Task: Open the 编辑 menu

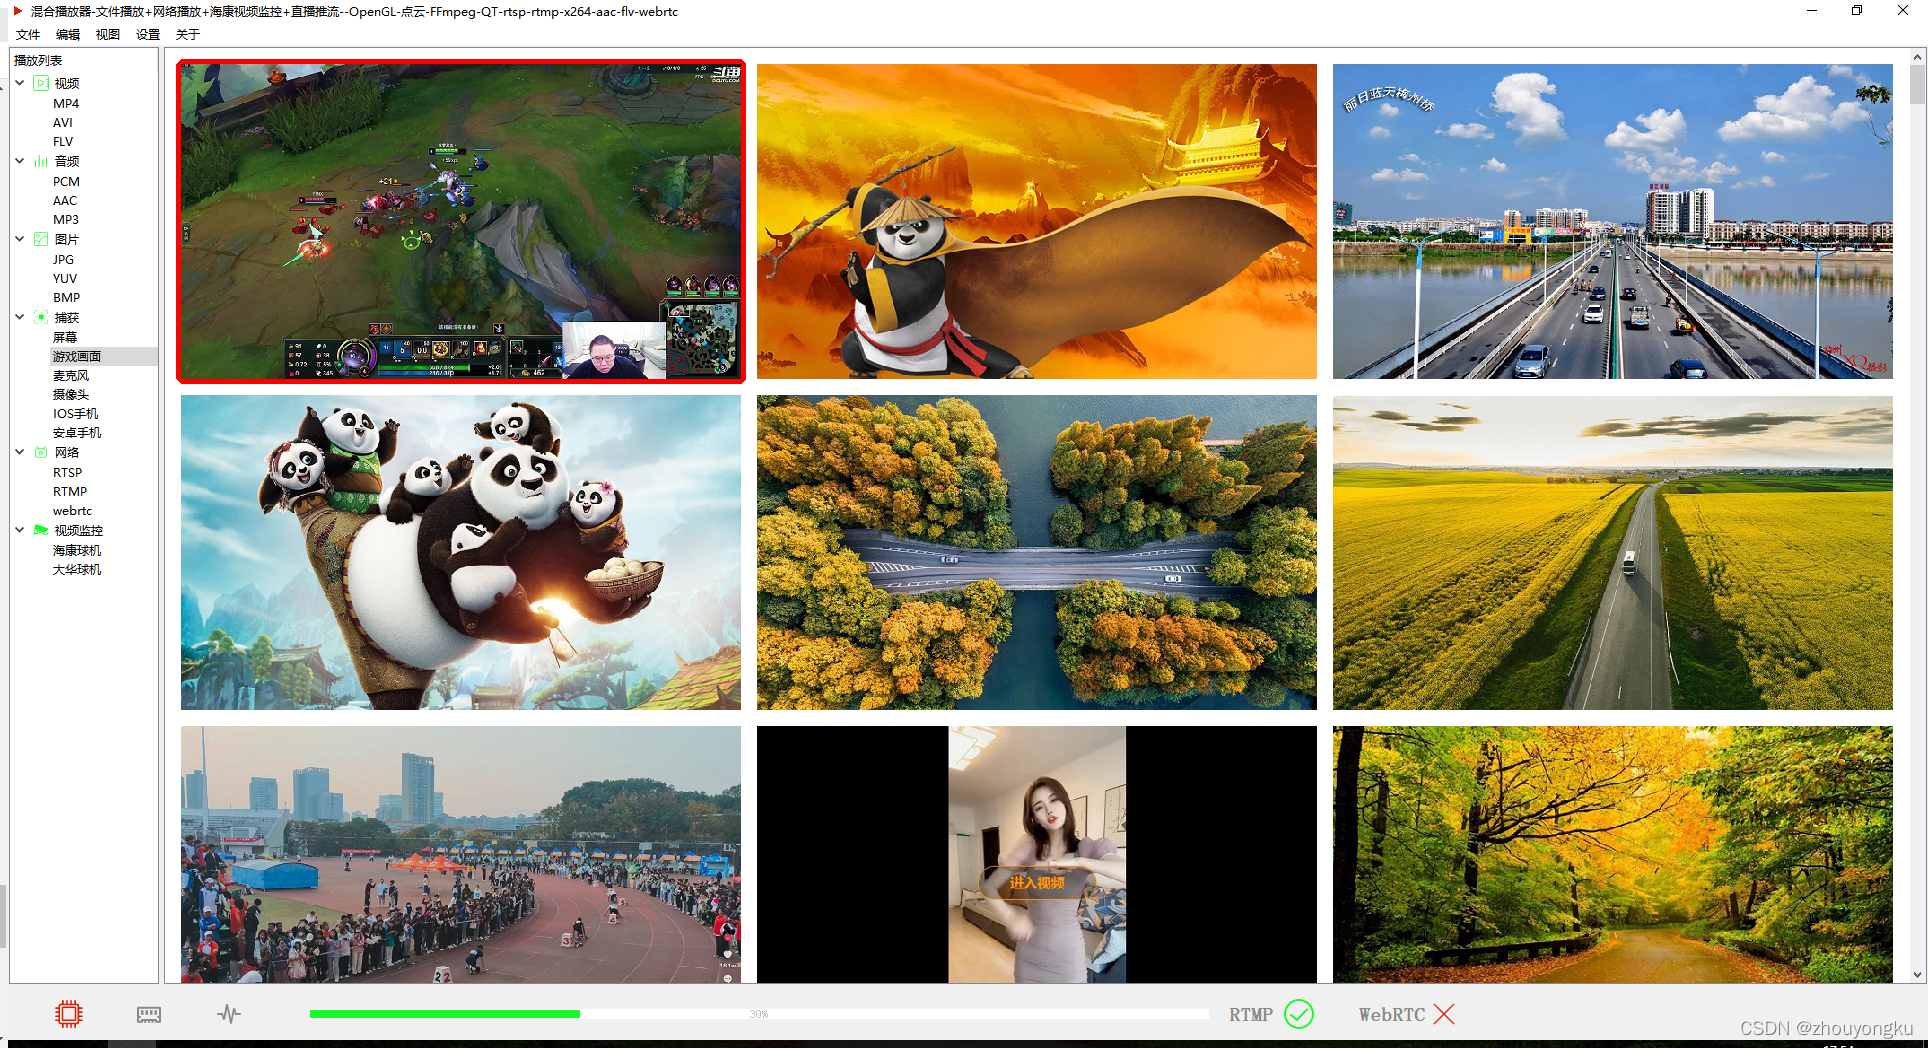Action: [68, 34]
